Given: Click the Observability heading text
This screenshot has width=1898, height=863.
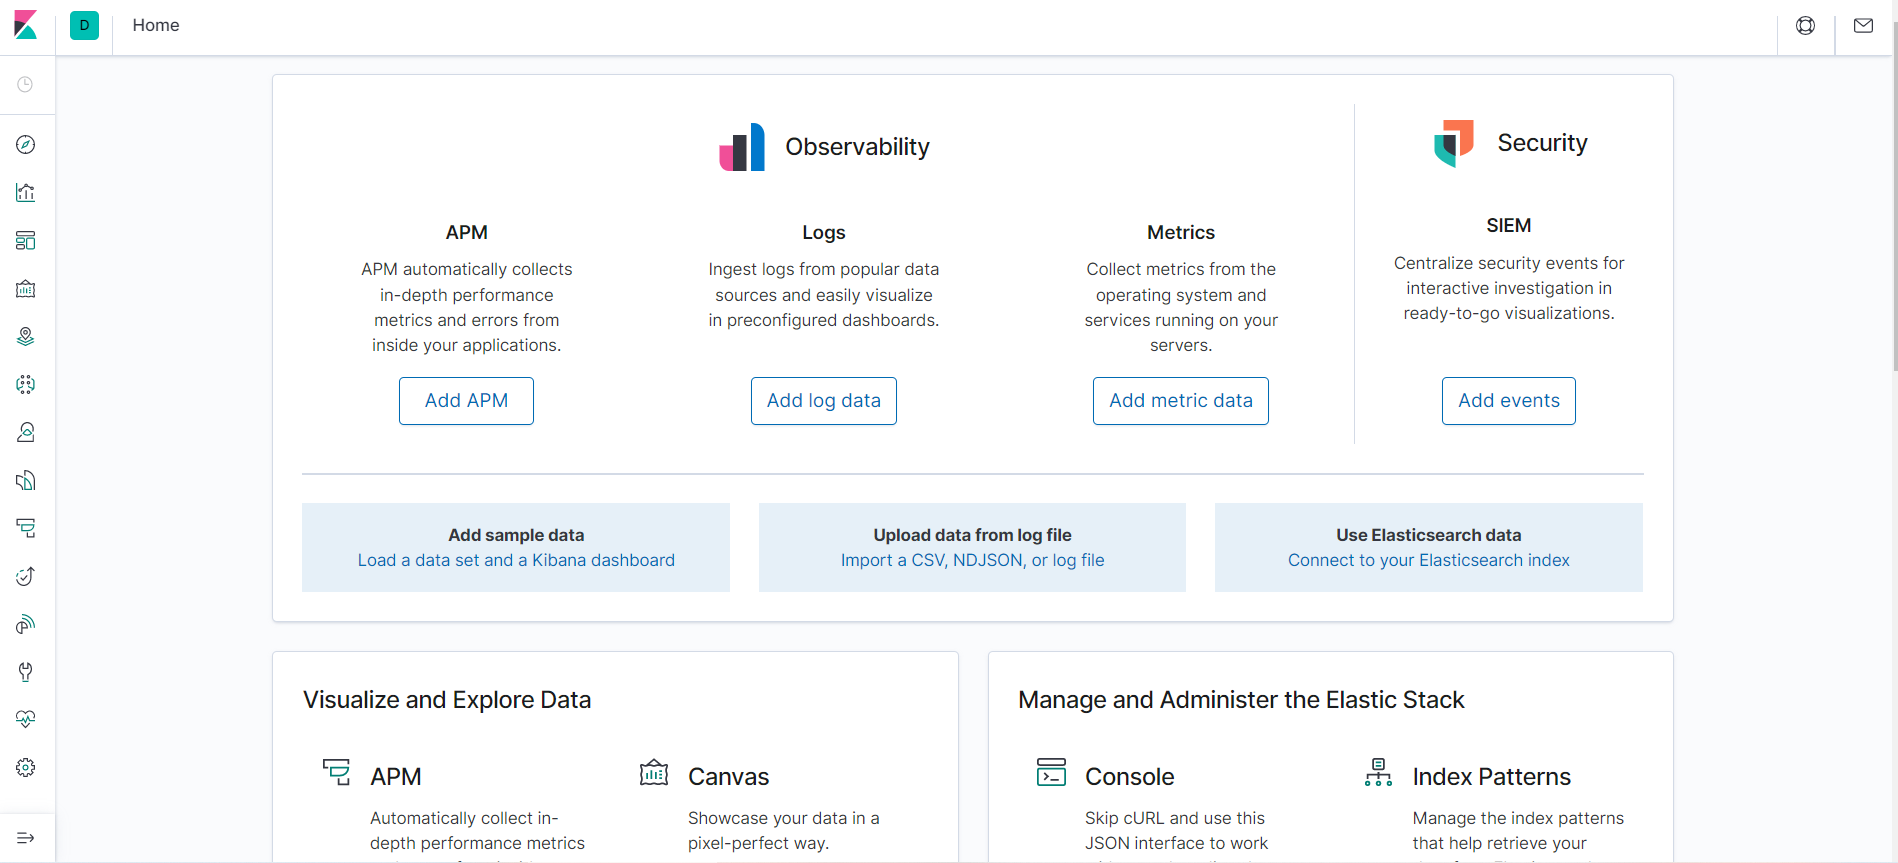Looking at the screenshot, I should 858,147.
